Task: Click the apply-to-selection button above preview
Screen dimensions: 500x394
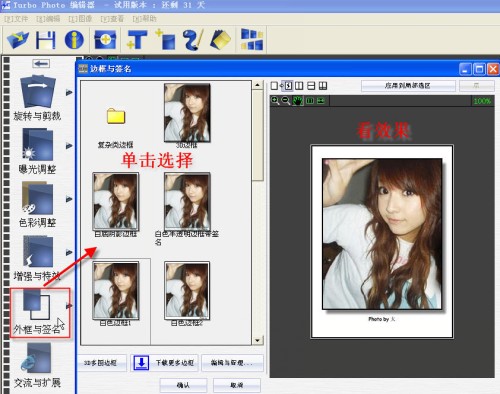Action: 408,86
